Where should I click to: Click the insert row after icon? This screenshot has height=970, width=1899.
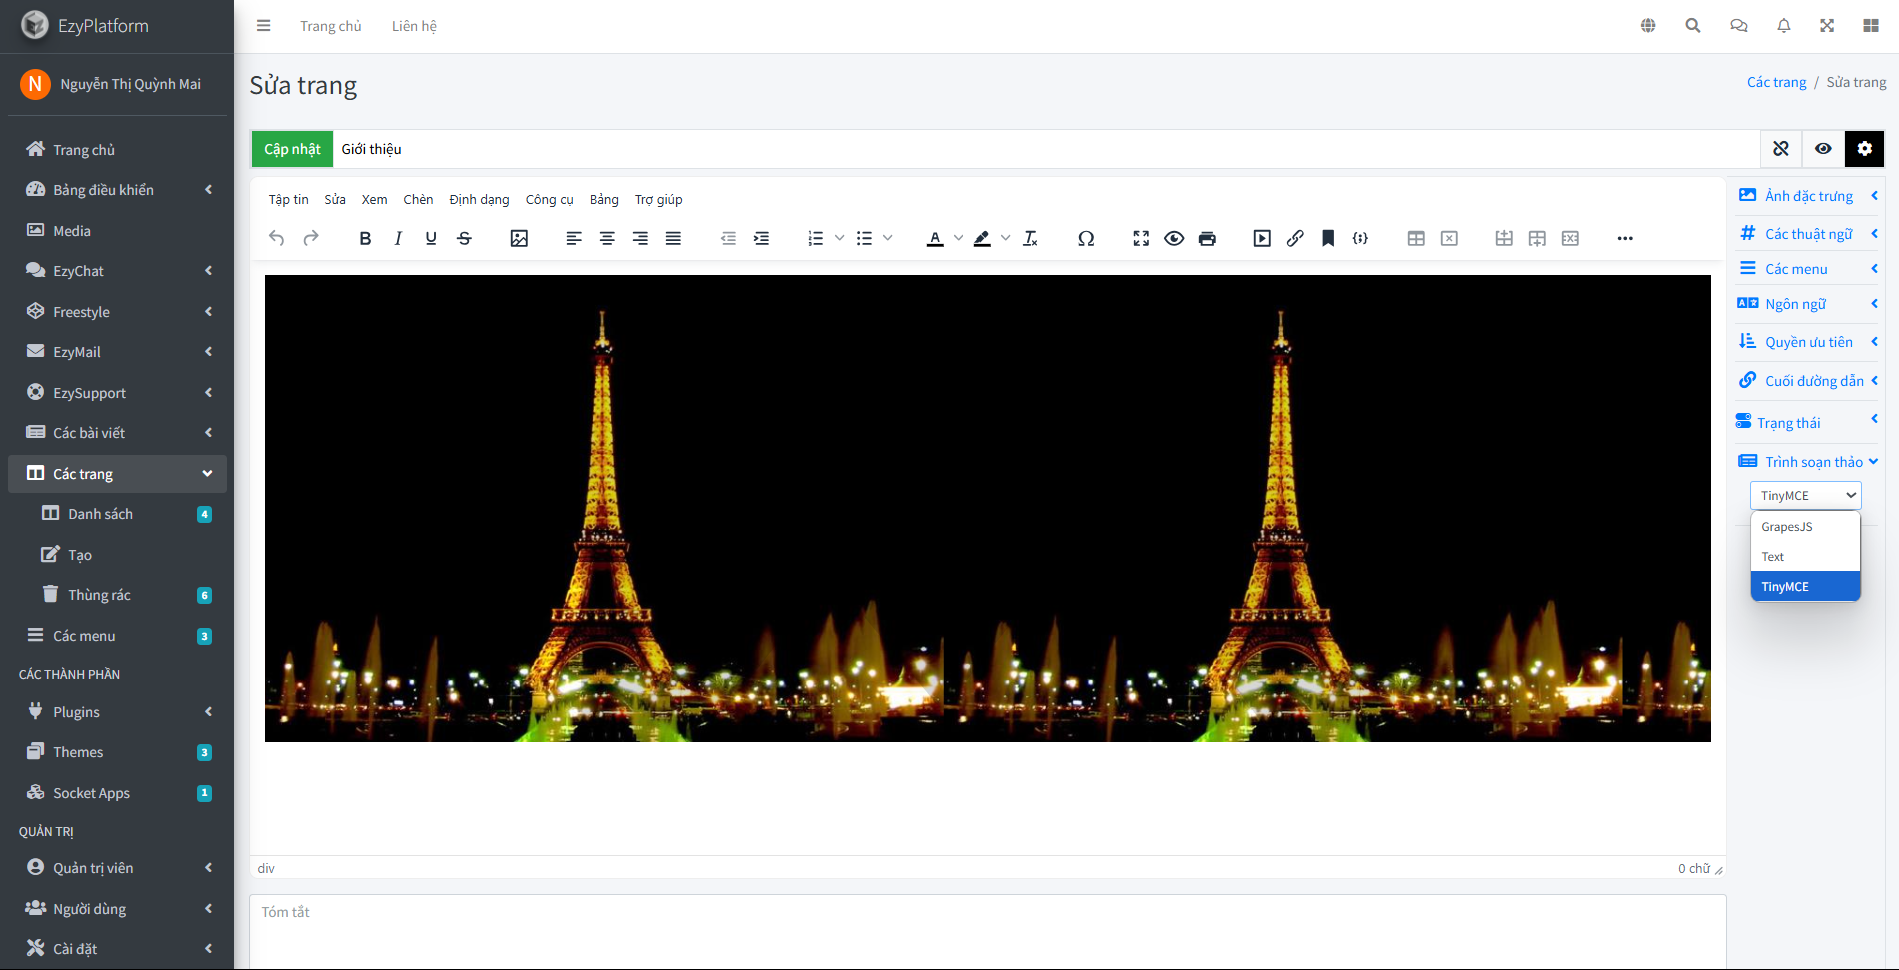1537,238
